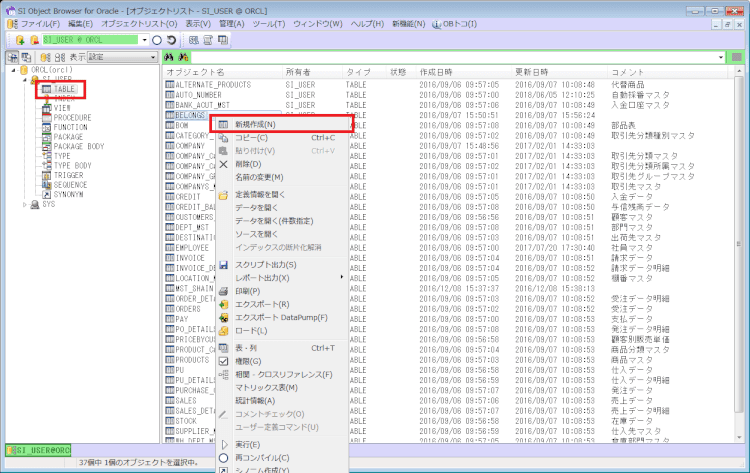Click the connect to database icon
Image resolution: width=750 pixels, height=473 pixels.
click(x=20, y=40)
